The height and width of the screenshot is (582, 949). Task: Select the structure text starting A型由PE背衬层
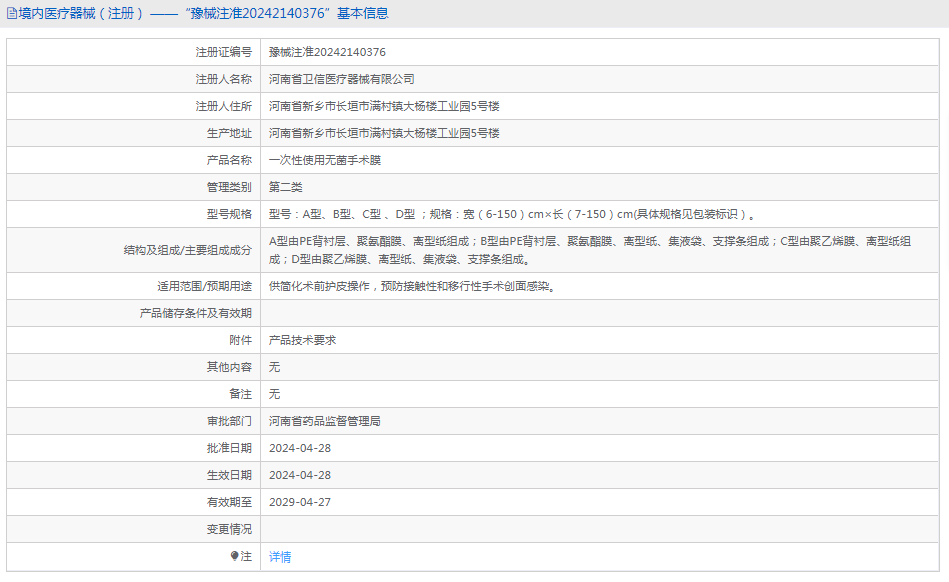click(590, 250)
